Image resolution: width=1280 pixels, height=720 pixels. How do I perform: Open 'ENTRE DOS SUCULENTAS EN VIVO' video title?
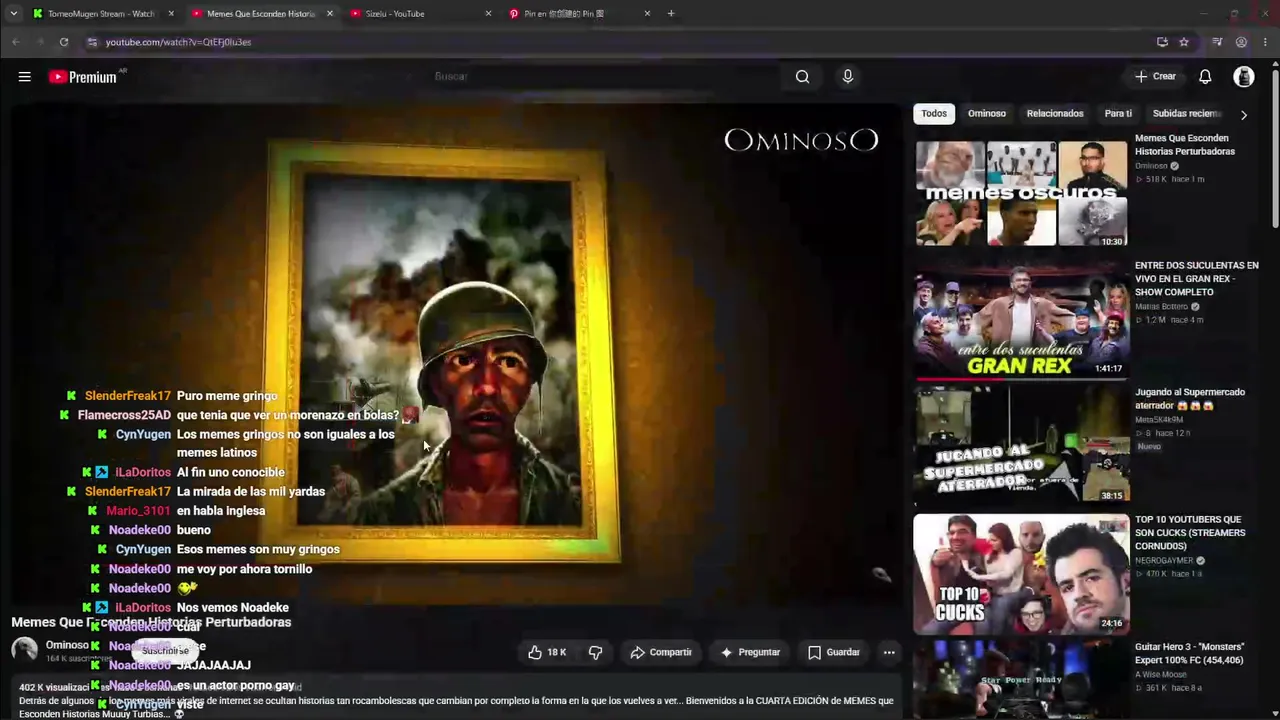[x=1197, y=279]
